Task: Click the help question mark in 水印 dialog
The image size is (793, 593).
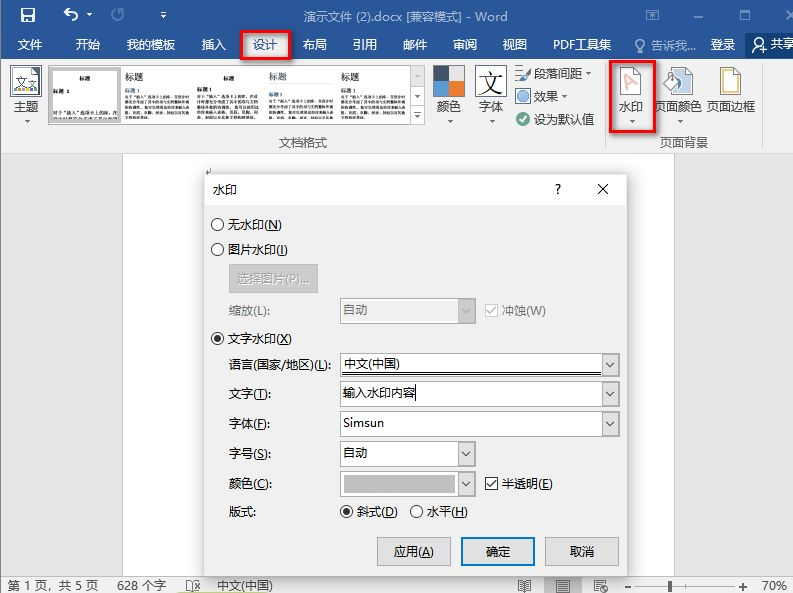Action: coord(558,189)
